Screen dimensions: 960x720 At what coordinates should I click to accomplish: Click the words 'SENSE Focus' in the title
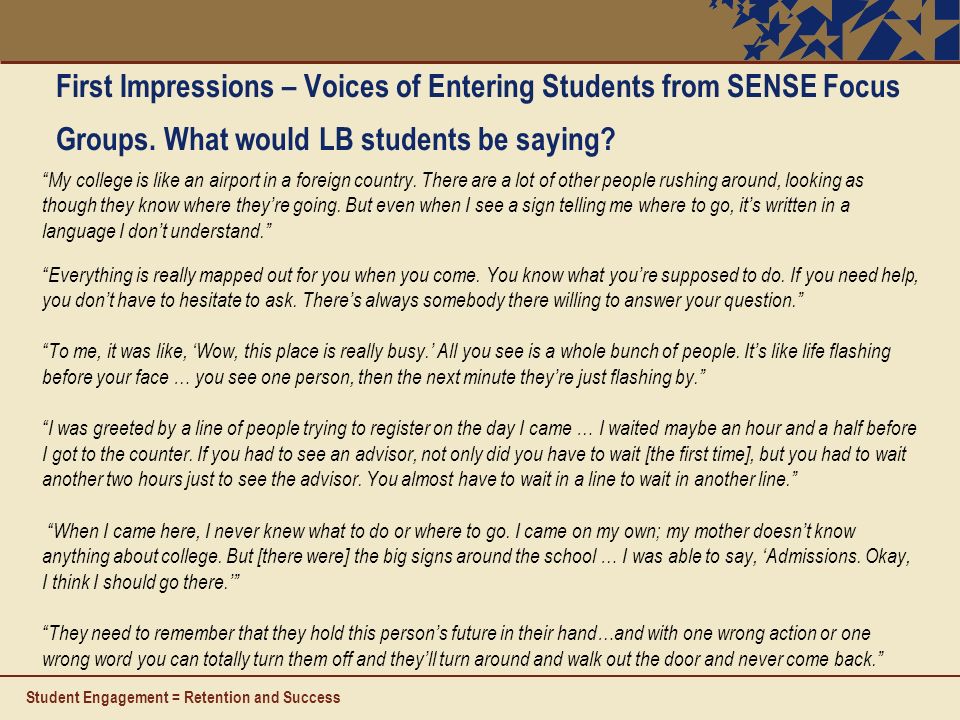click(813, 86)
